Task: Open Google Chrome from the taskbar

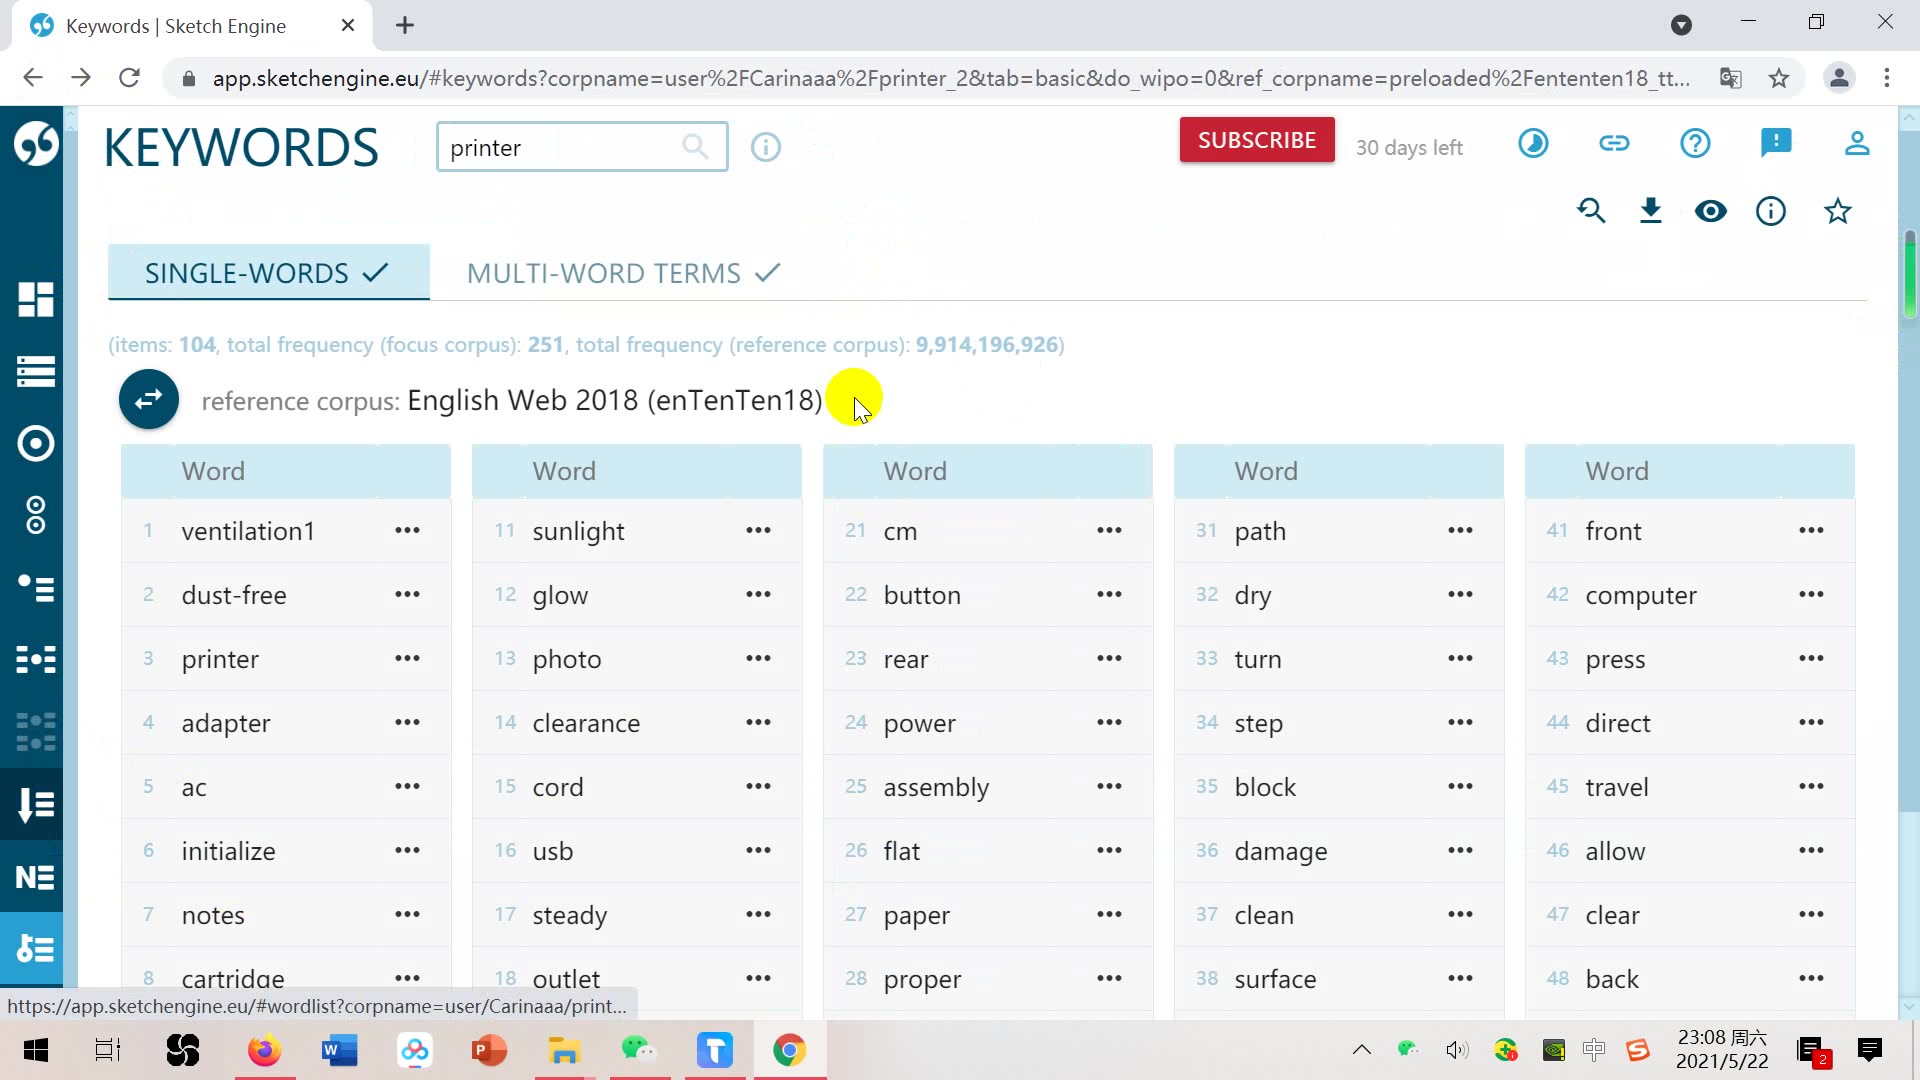Action: (x=790, y=1050)
